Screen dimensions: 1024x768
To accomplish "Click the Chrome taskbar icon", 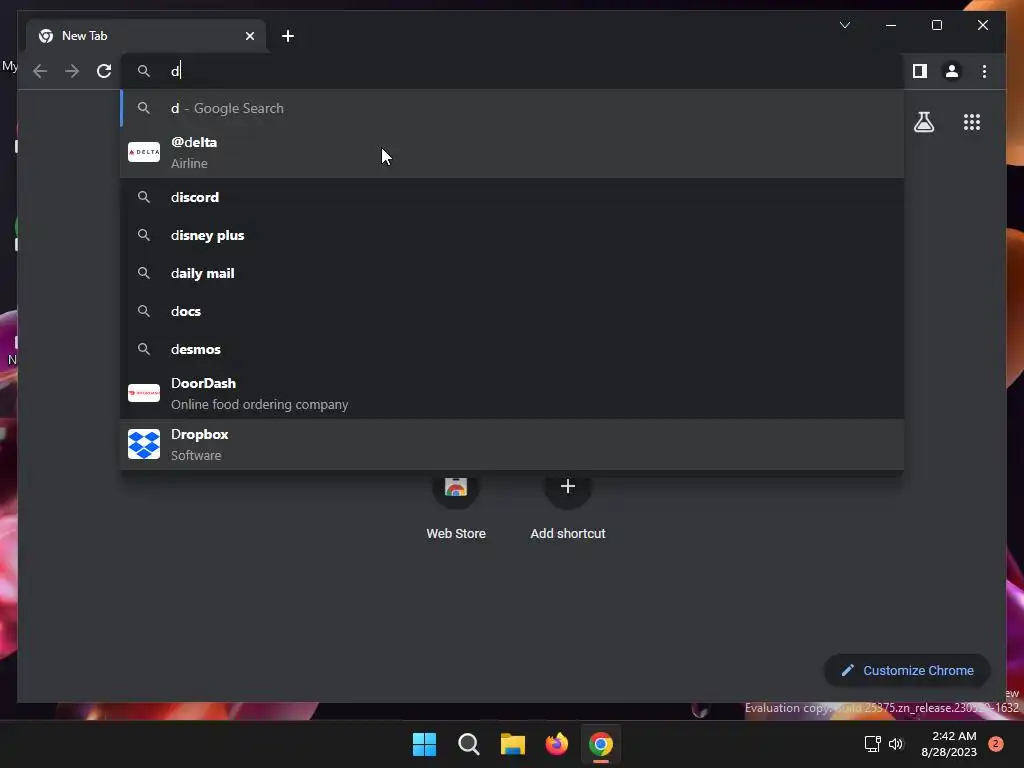I will 601,744.
